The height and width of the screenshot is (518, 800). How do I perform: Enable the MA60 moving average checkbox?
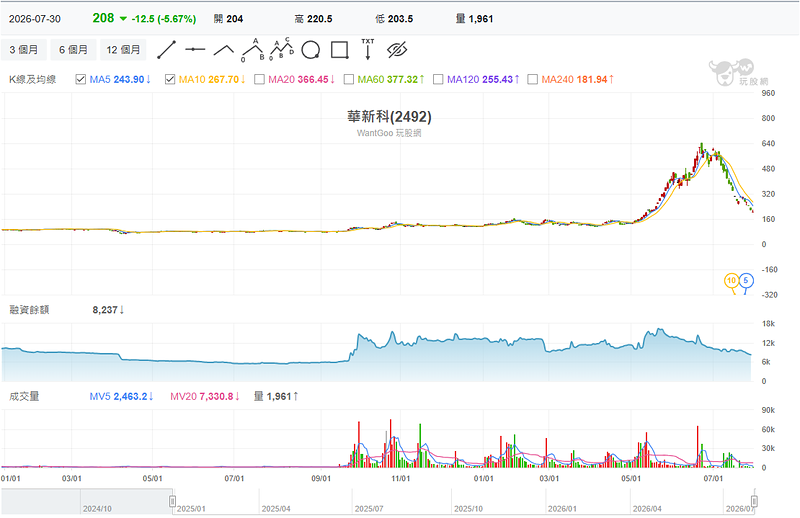(x=348, y=79)
